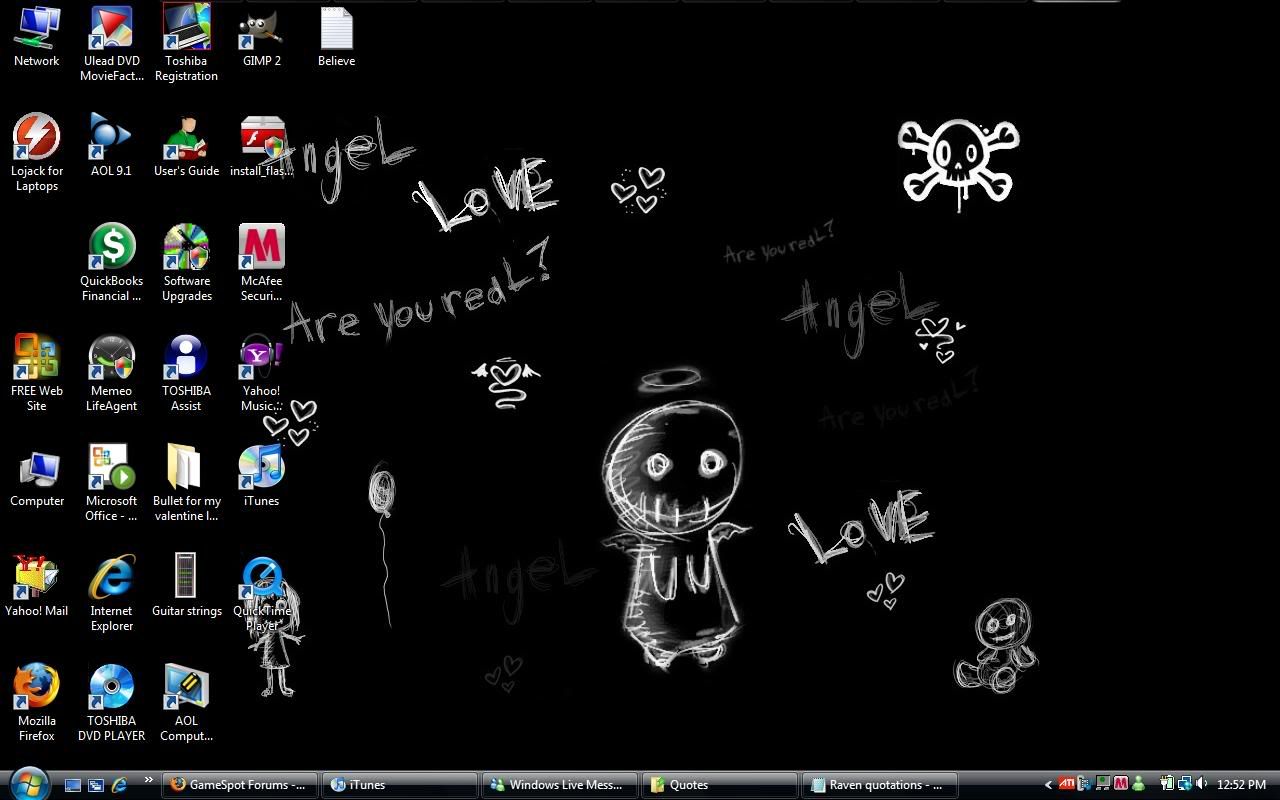This screenshot has height=800, width=1280.
Task: Open the volume speaker tray icon
Action: (1202, 784)
